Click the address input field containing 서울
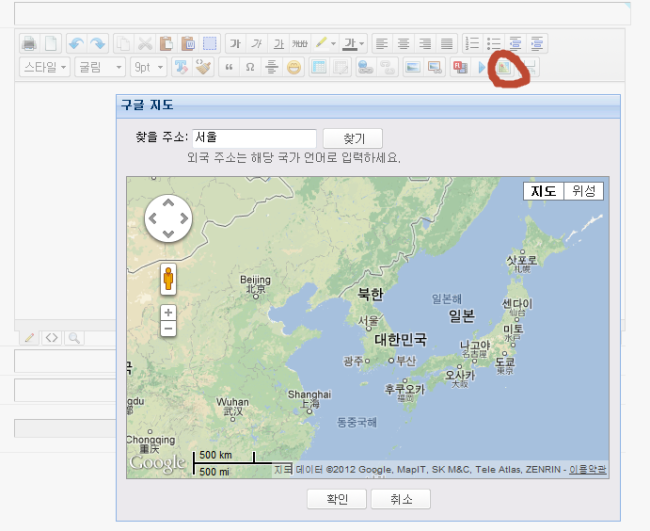Viewport: 650px width, 531px height. [x=254, y=139]
